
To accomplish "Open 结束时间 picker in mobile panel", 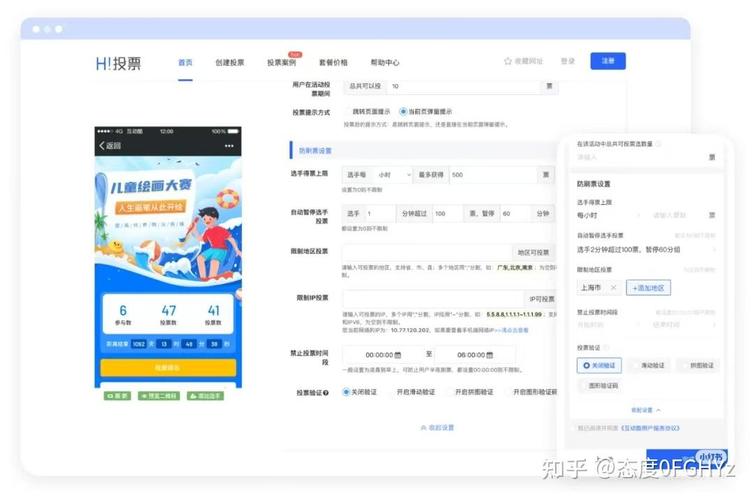I will pyautogui.click(x=684, y=325).
